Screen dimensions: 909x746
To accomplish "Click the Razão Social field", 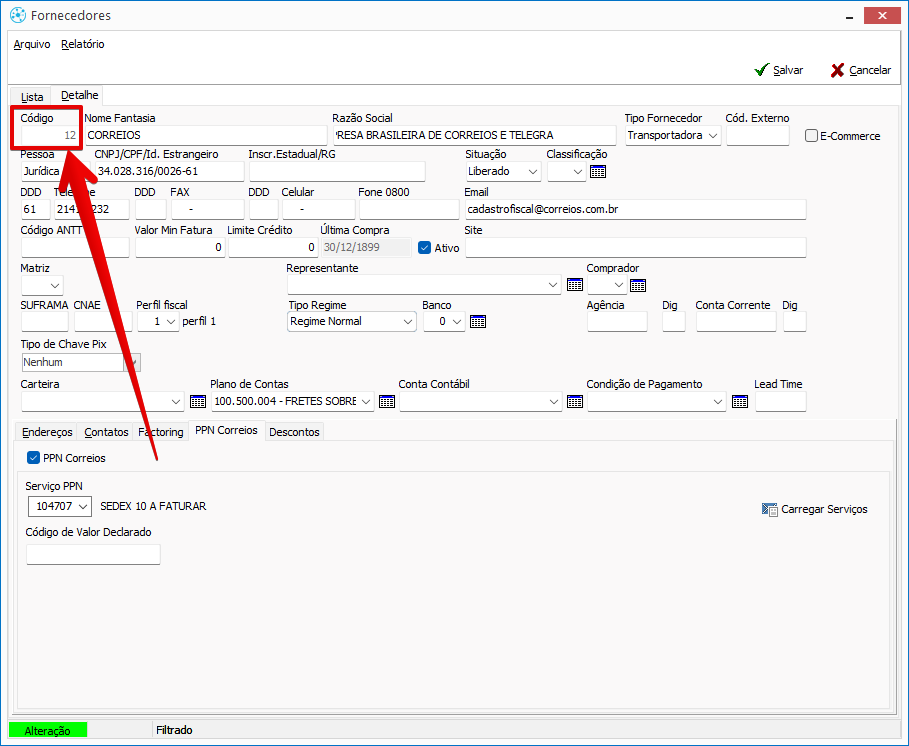I will 474,136.
